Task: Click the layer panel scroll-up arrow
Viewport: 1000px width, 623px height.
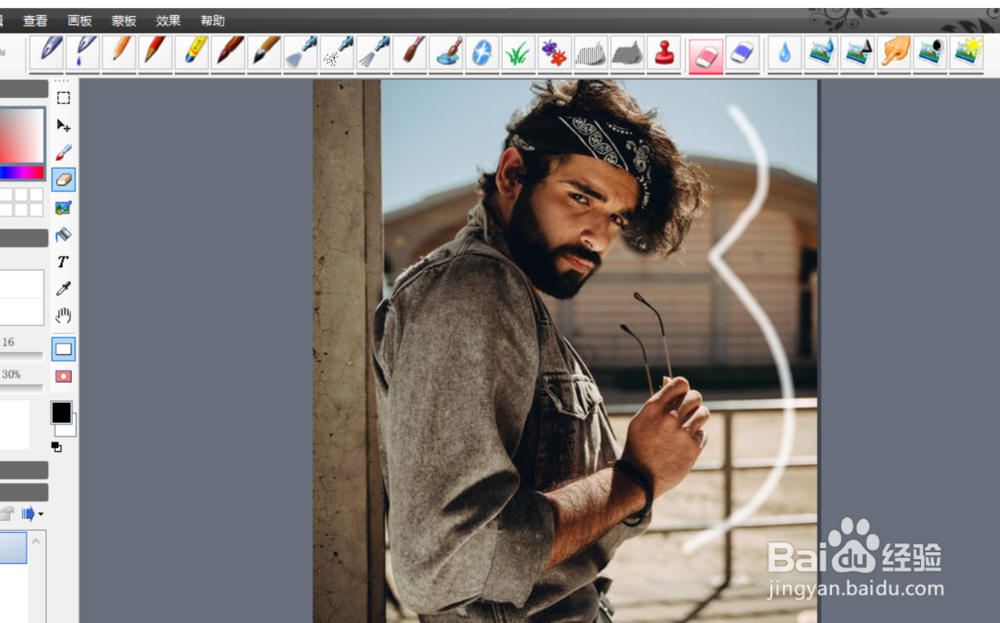Action: pyautogui.click(x=36, y=541)
